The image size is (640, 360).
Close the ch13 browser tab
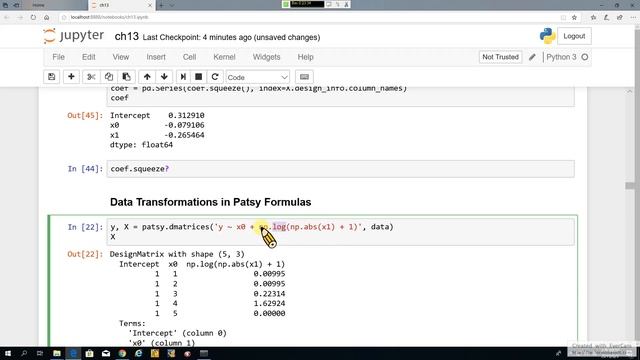click(x=150, y=5)
